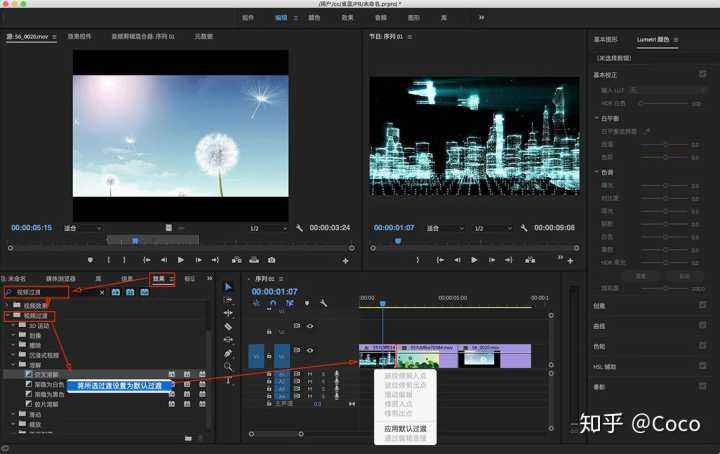Toggle the 基本校正 checkbox
Screen dimensions: 720x454
click(x=702, y=74)
